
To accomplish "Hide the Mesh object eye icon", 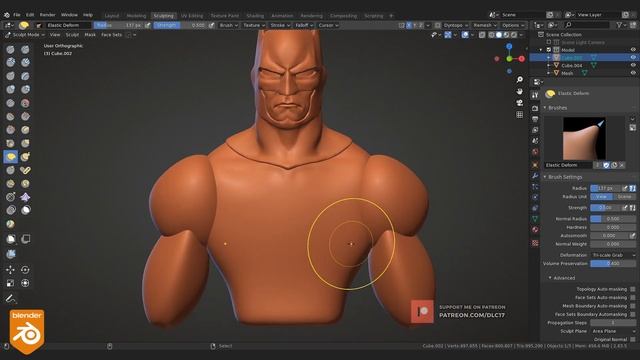I will pyautogui.click(x=633, y=73).
